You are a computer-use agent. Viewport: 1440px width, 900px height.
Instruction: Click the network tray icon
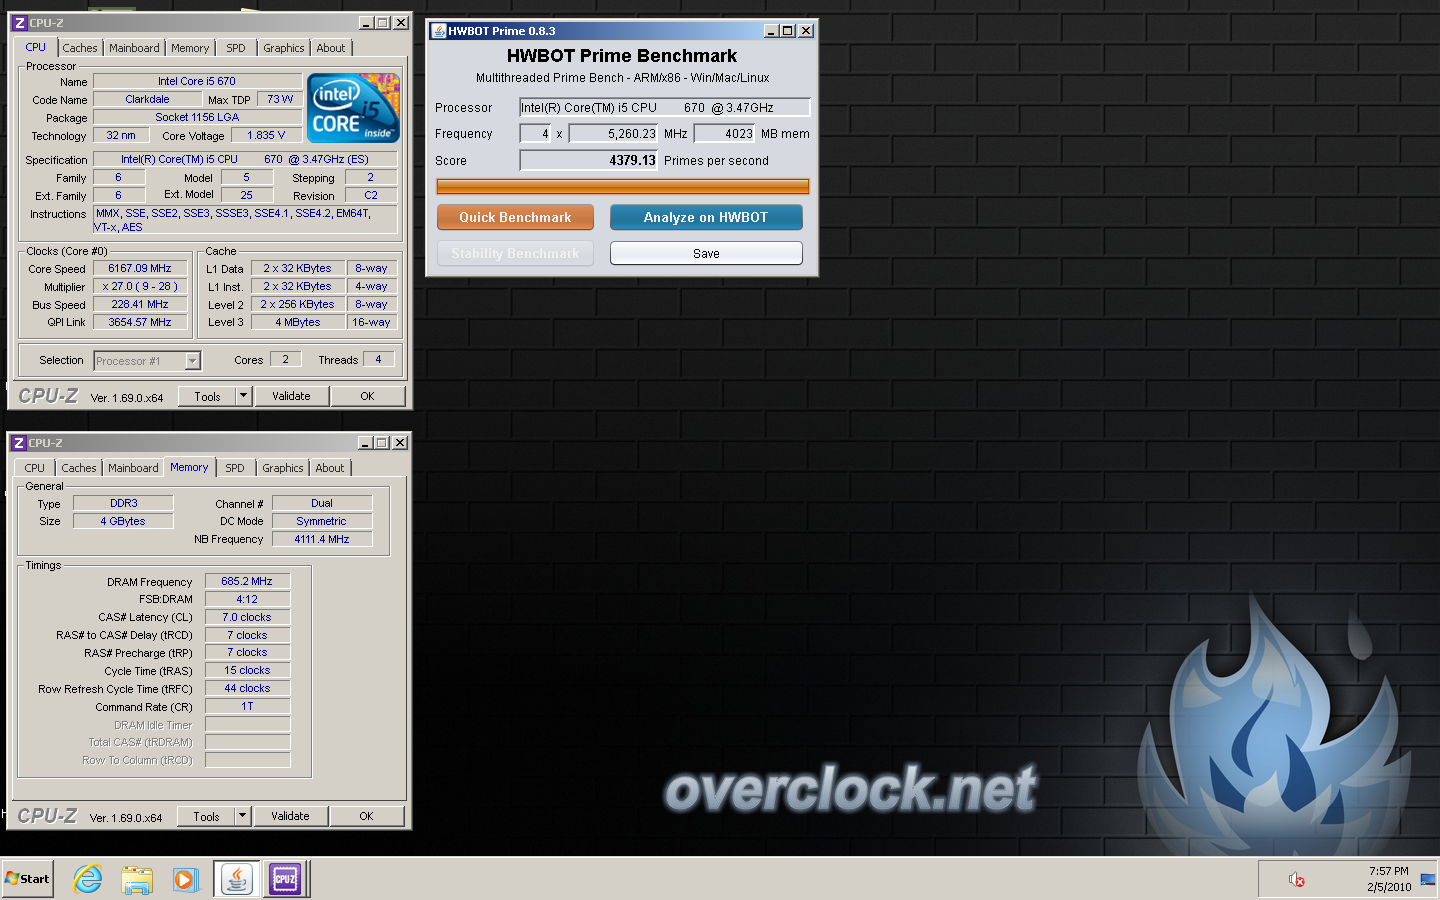[x=1427, y=880]
